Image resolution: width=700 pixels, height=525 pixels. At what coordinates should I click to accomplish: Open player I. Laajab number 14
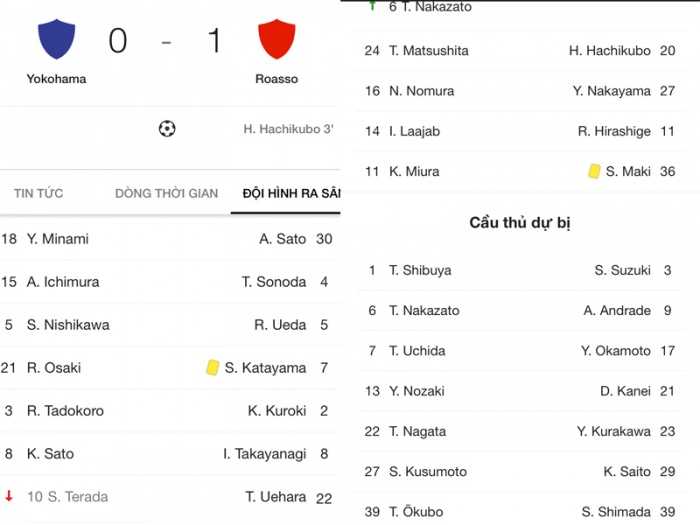click(x=415, y=131)
